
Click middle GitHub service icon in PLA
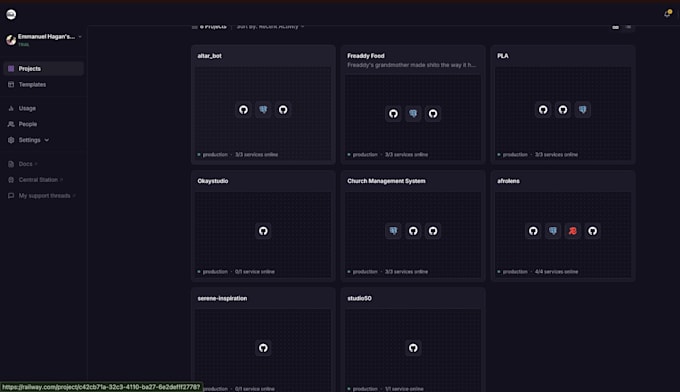click(x=563, y=110)
